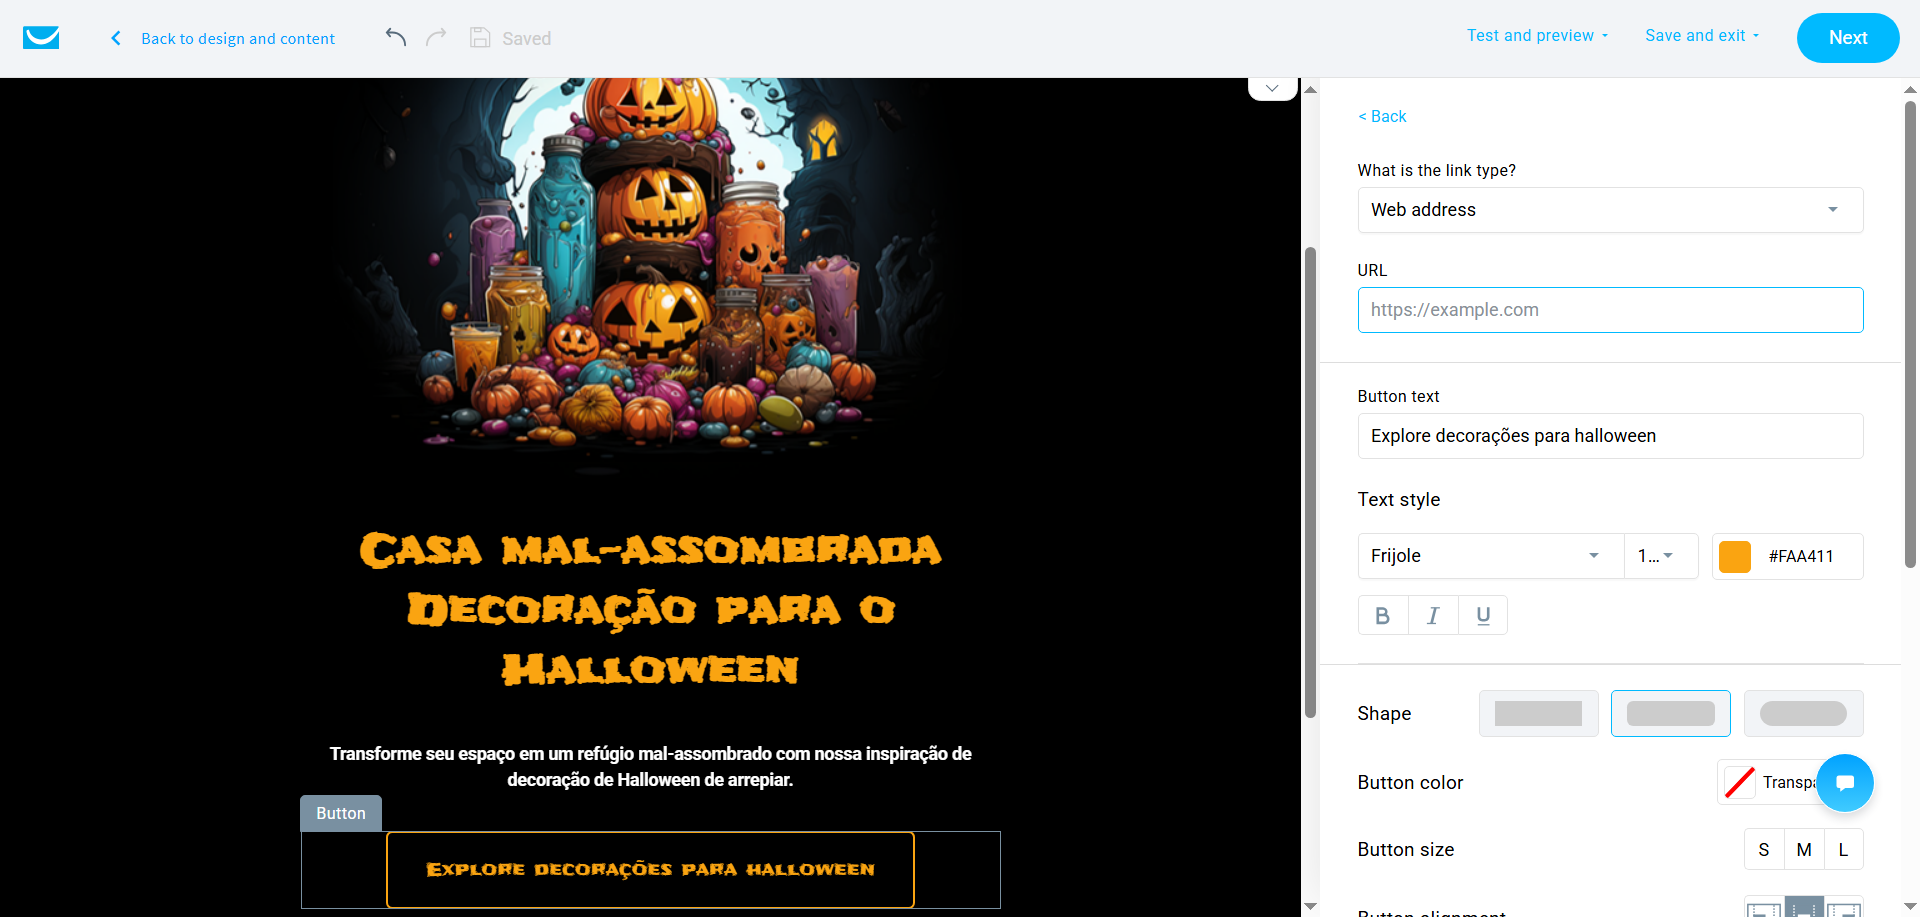Click the Saved floppy disk icon
The width and height of the screenshot is (1920, 917).
coord(480,38)
